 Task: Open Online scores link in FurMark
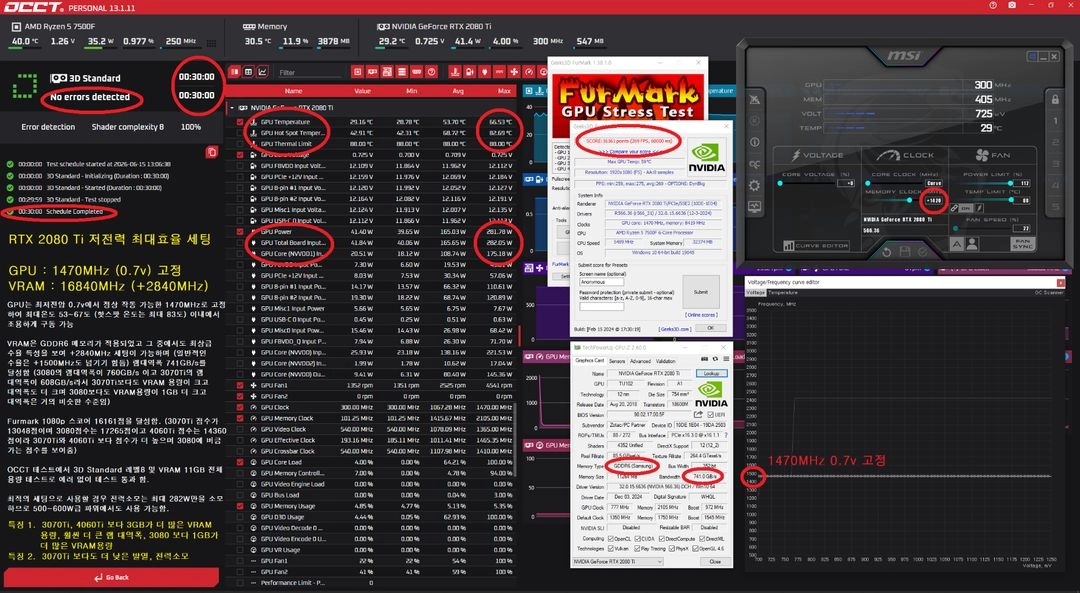coord(701,315)
